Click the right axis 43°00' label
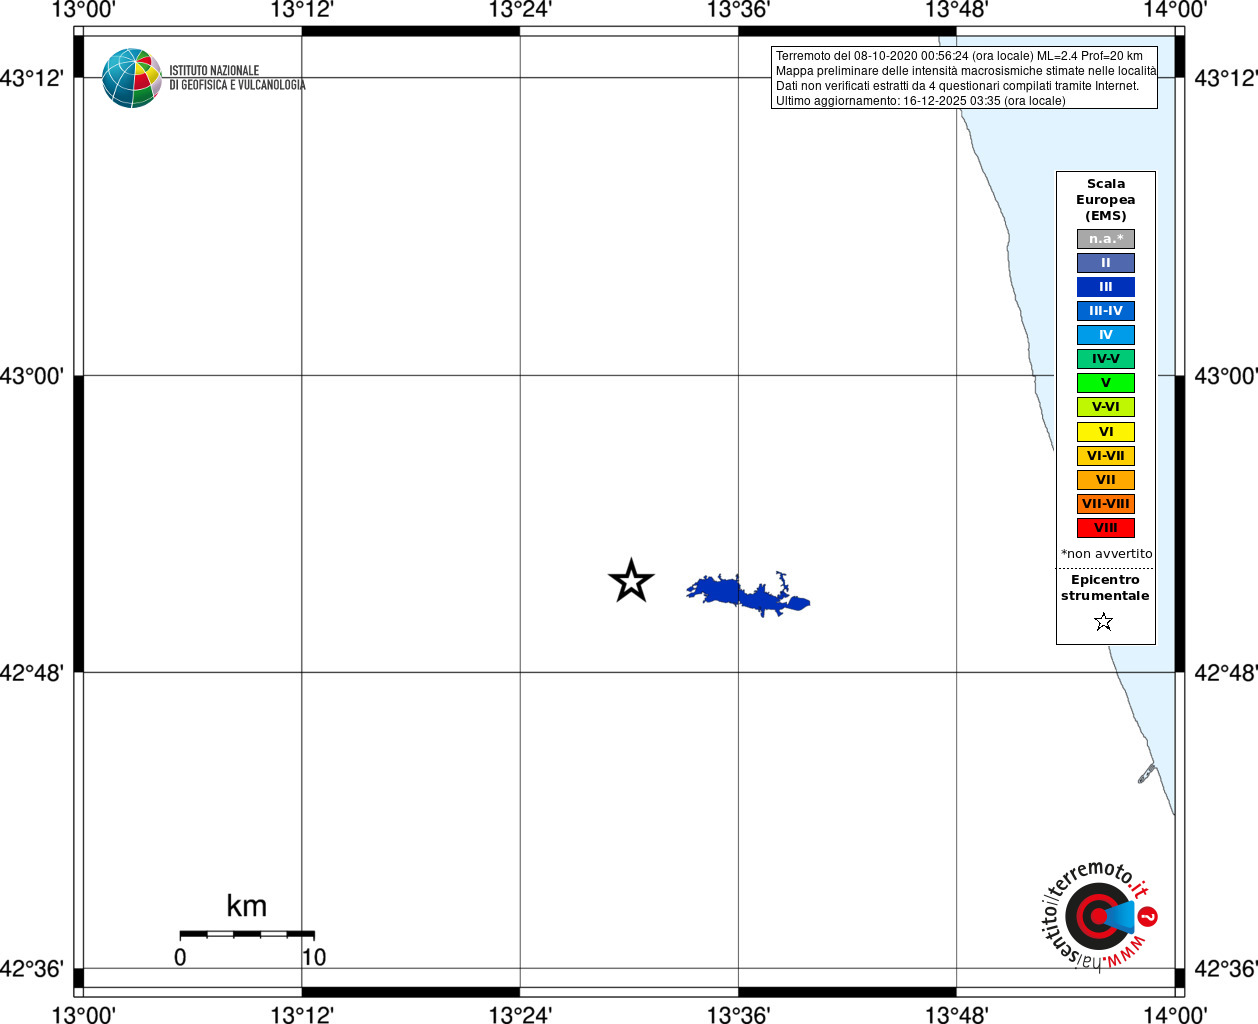Image resolution: width=1258 pixels, height=1024 pixels. click(1226, 376)
